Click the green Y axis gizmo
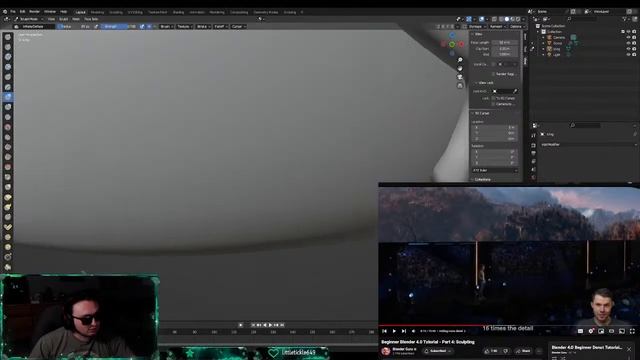 pos(452,44)
